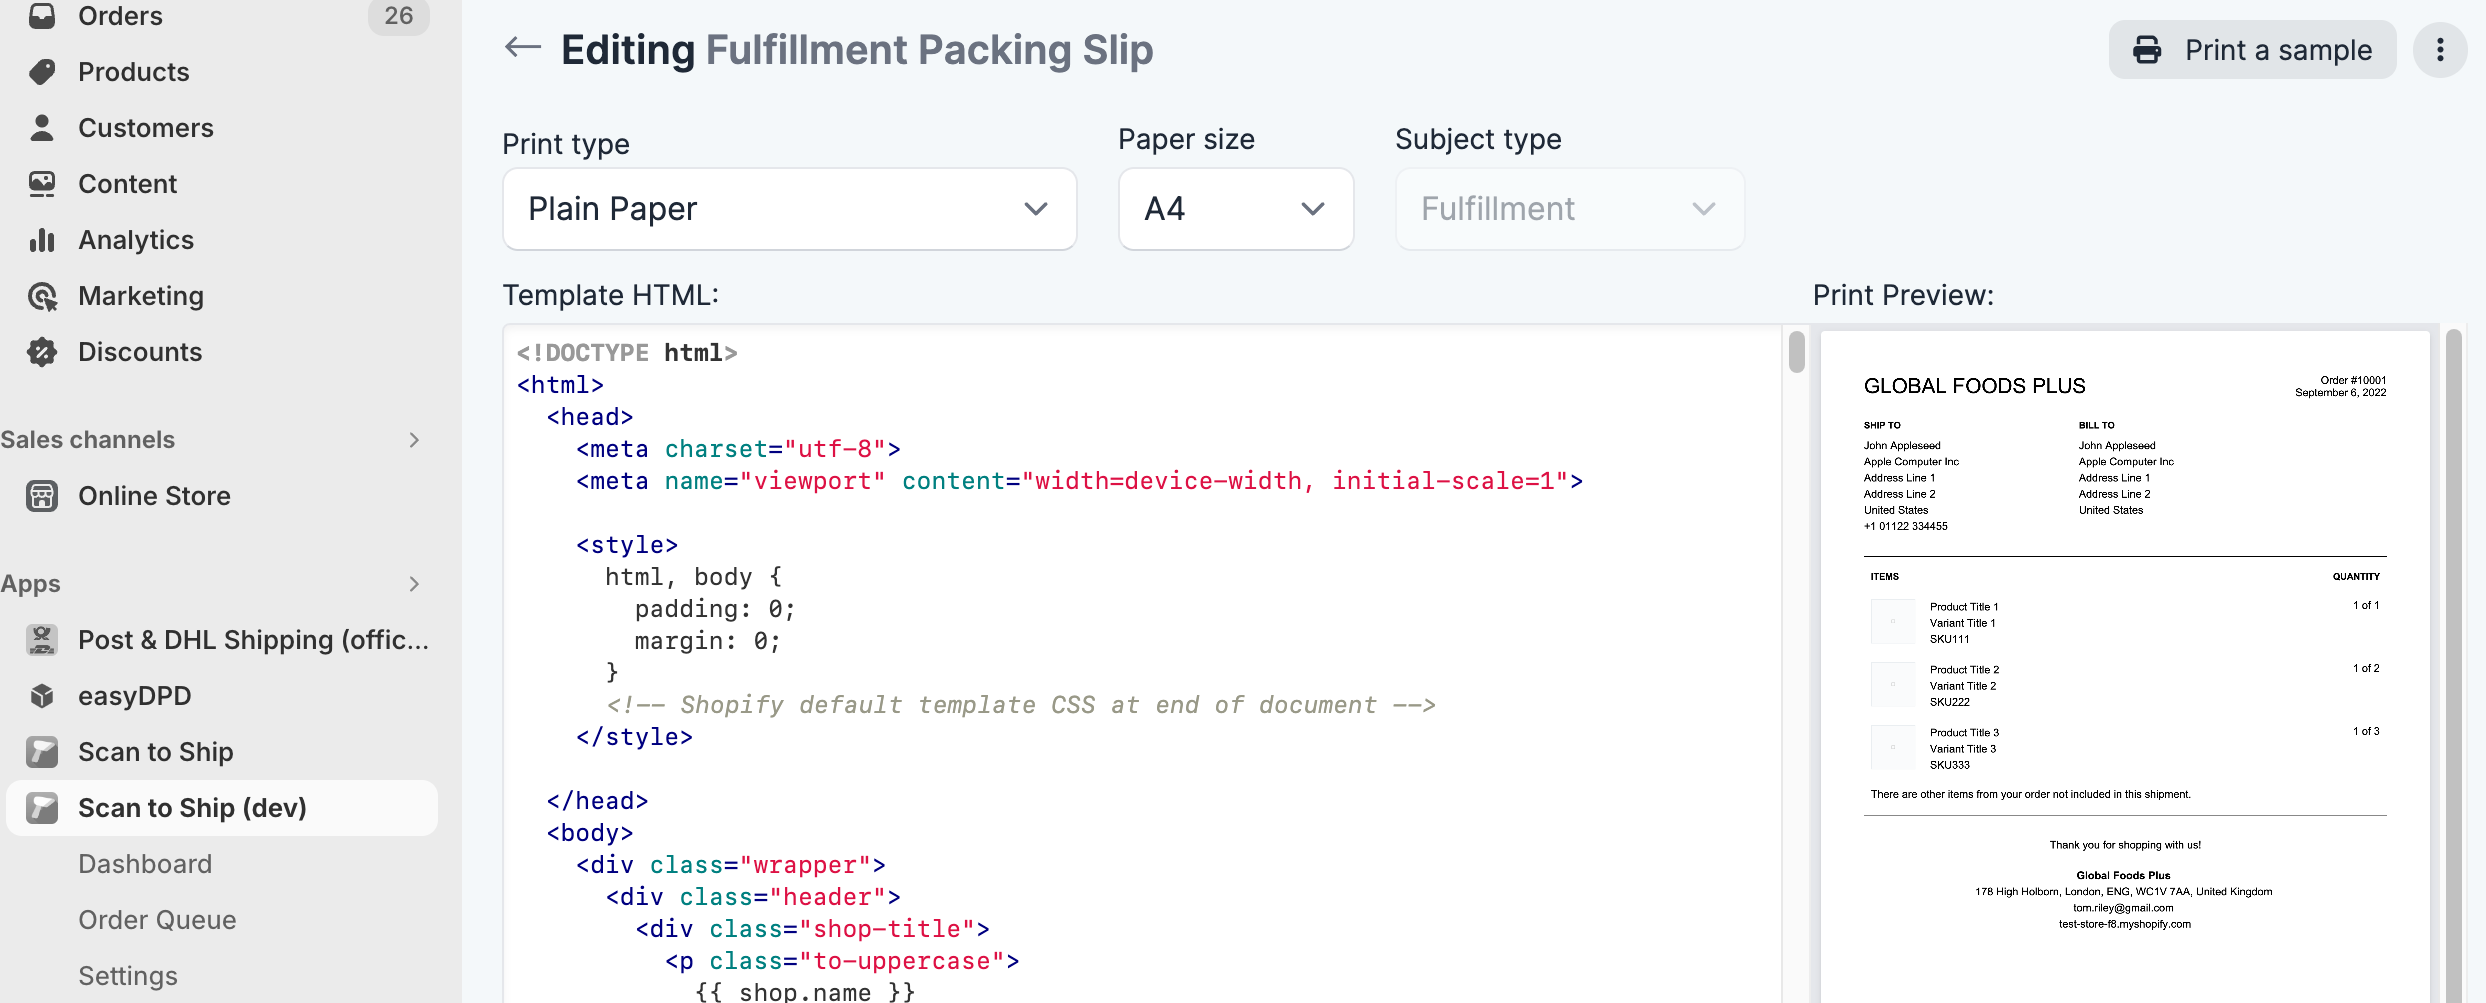
Task: Click the Discounts badge icon
Action: click(42, 352)
